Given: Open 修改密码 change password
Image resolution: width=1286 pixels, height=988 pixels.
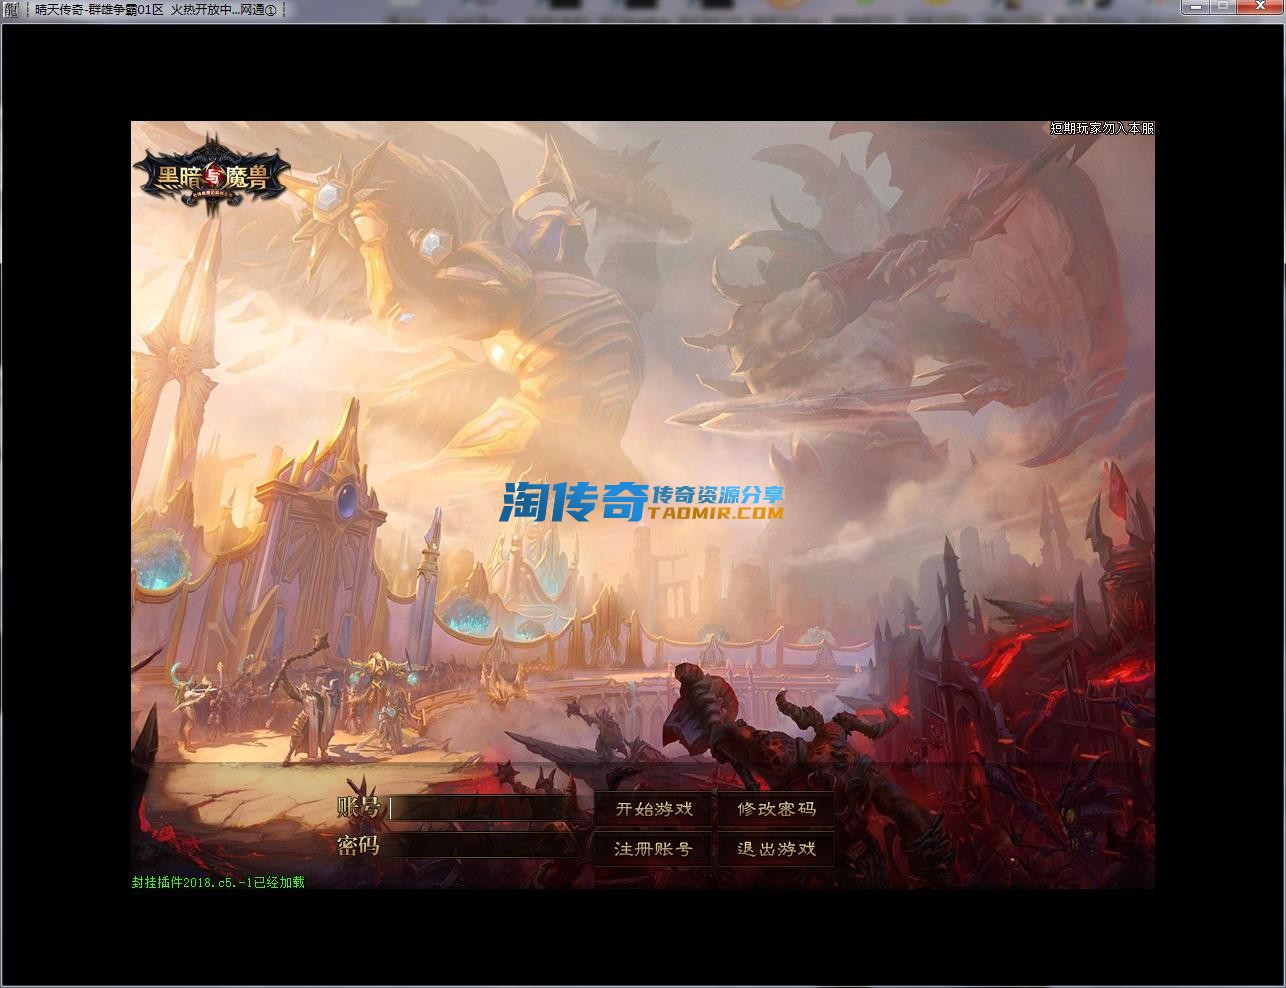Looking at the screenshot, I should point(776,809).
